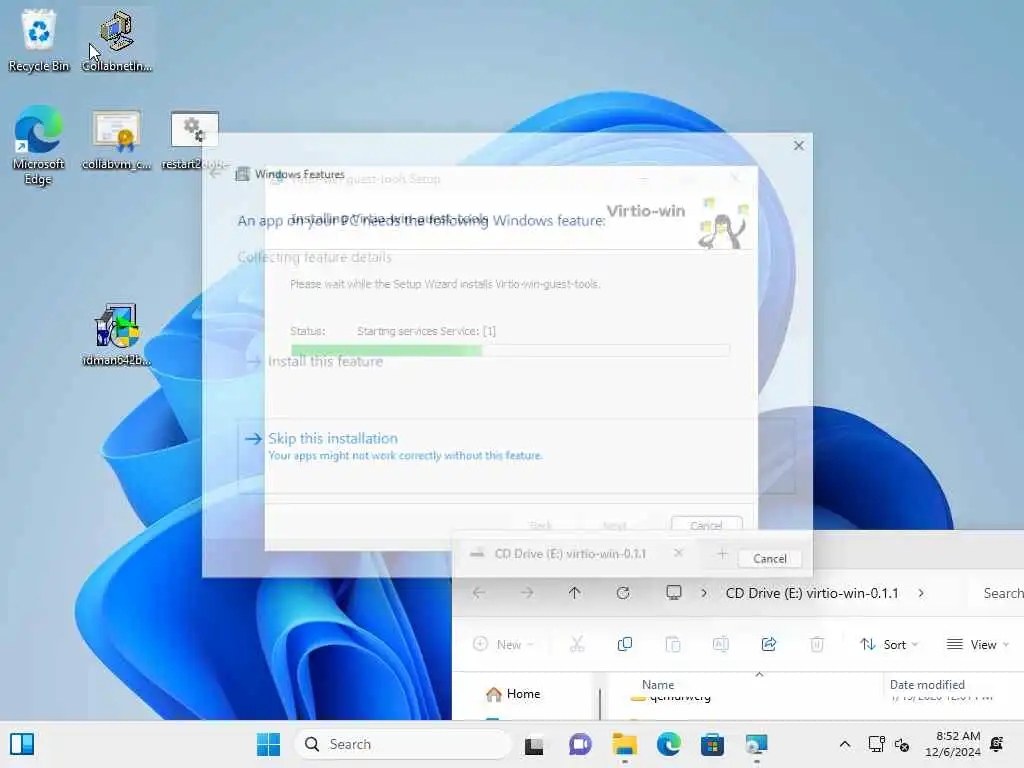Expand chevron before CD Drive breadcrumb

coord(704,593)
